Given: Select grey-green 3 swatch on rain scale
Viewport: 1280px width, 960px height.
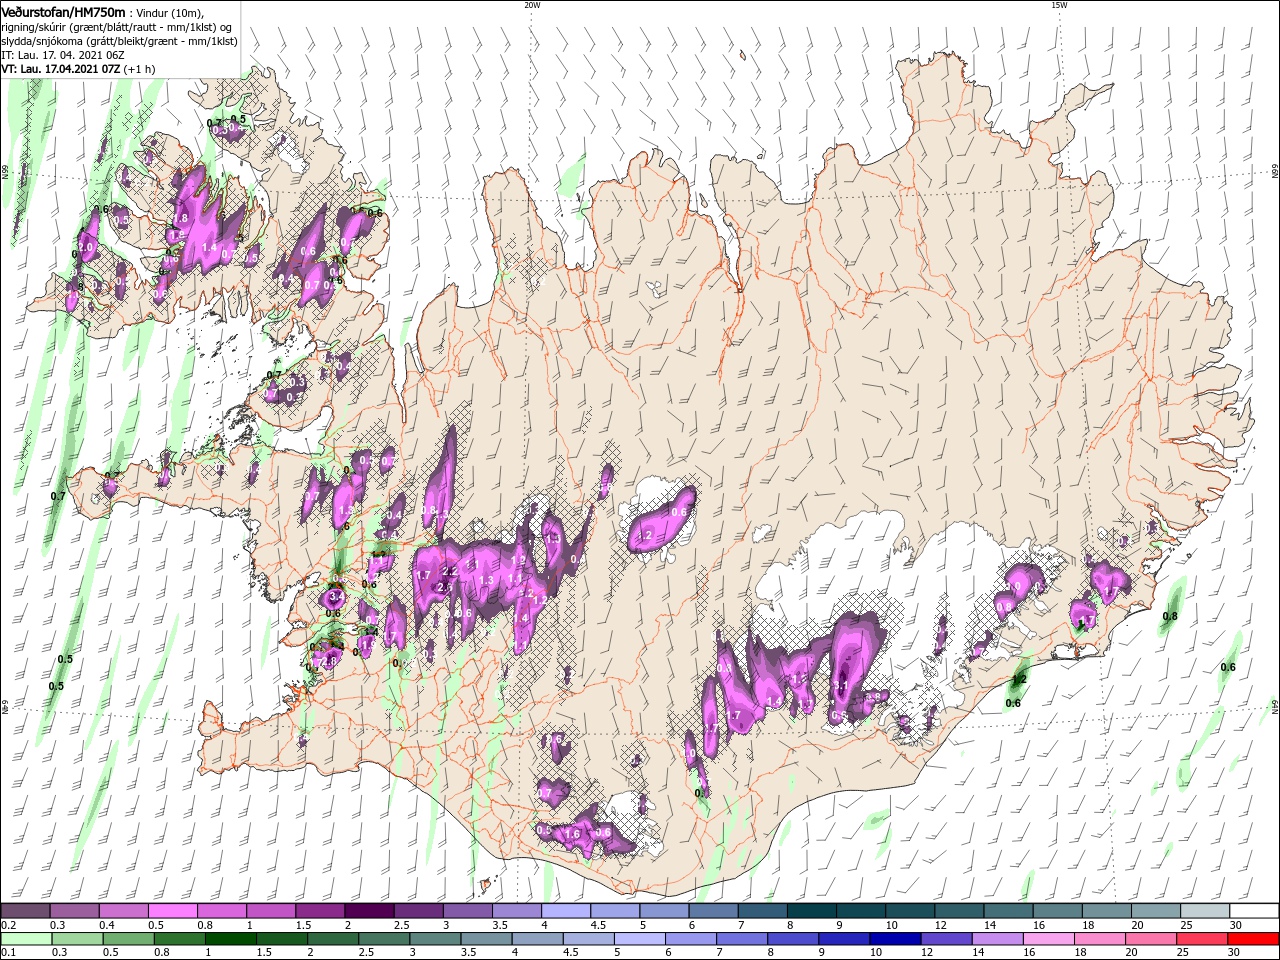Looking at the screenshot, I should pyautogui.click(x=435, y=939).
